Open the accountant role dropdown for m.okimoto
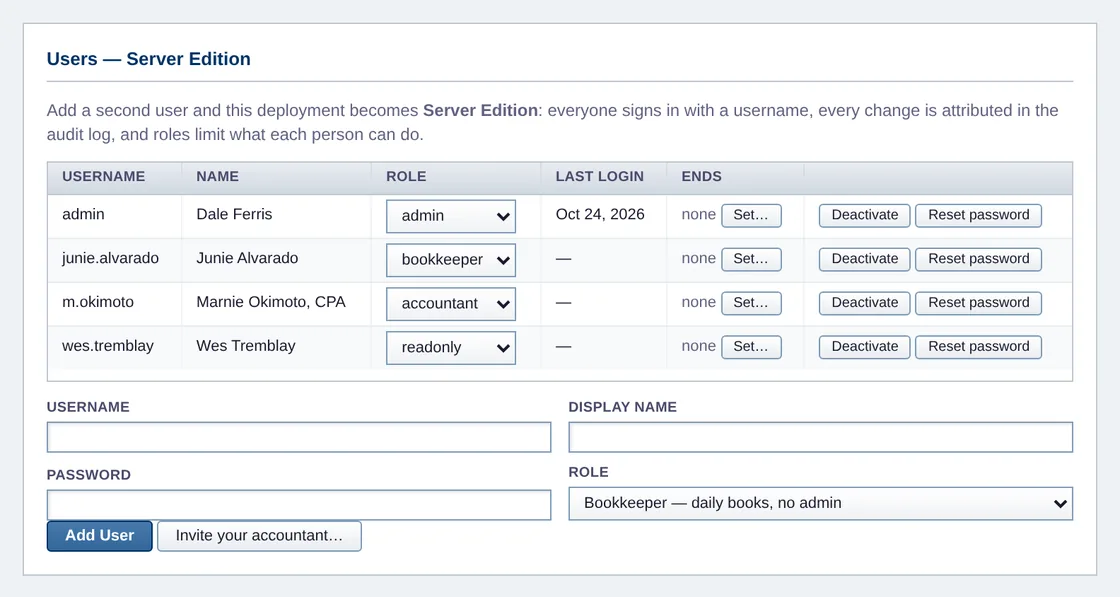 pos(451,303)
